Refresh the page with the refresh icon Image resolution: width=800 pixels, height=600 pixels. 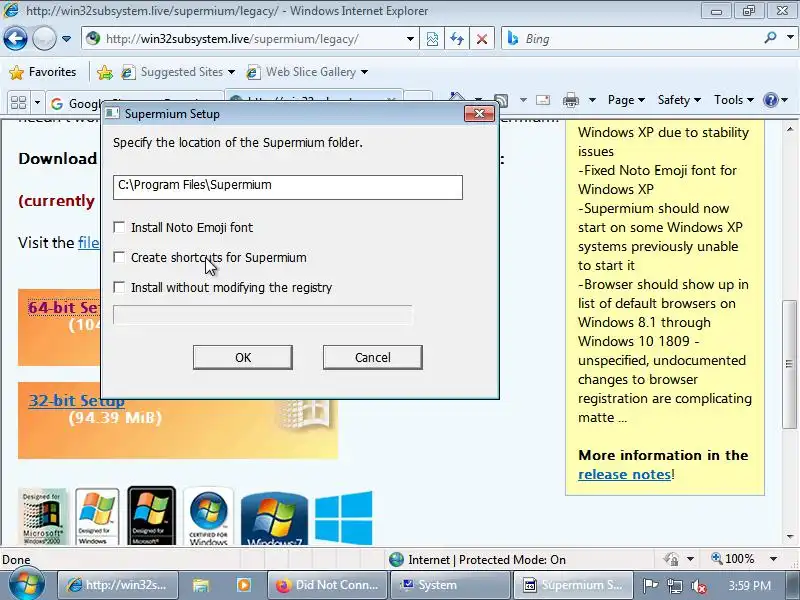pos(457,39)
